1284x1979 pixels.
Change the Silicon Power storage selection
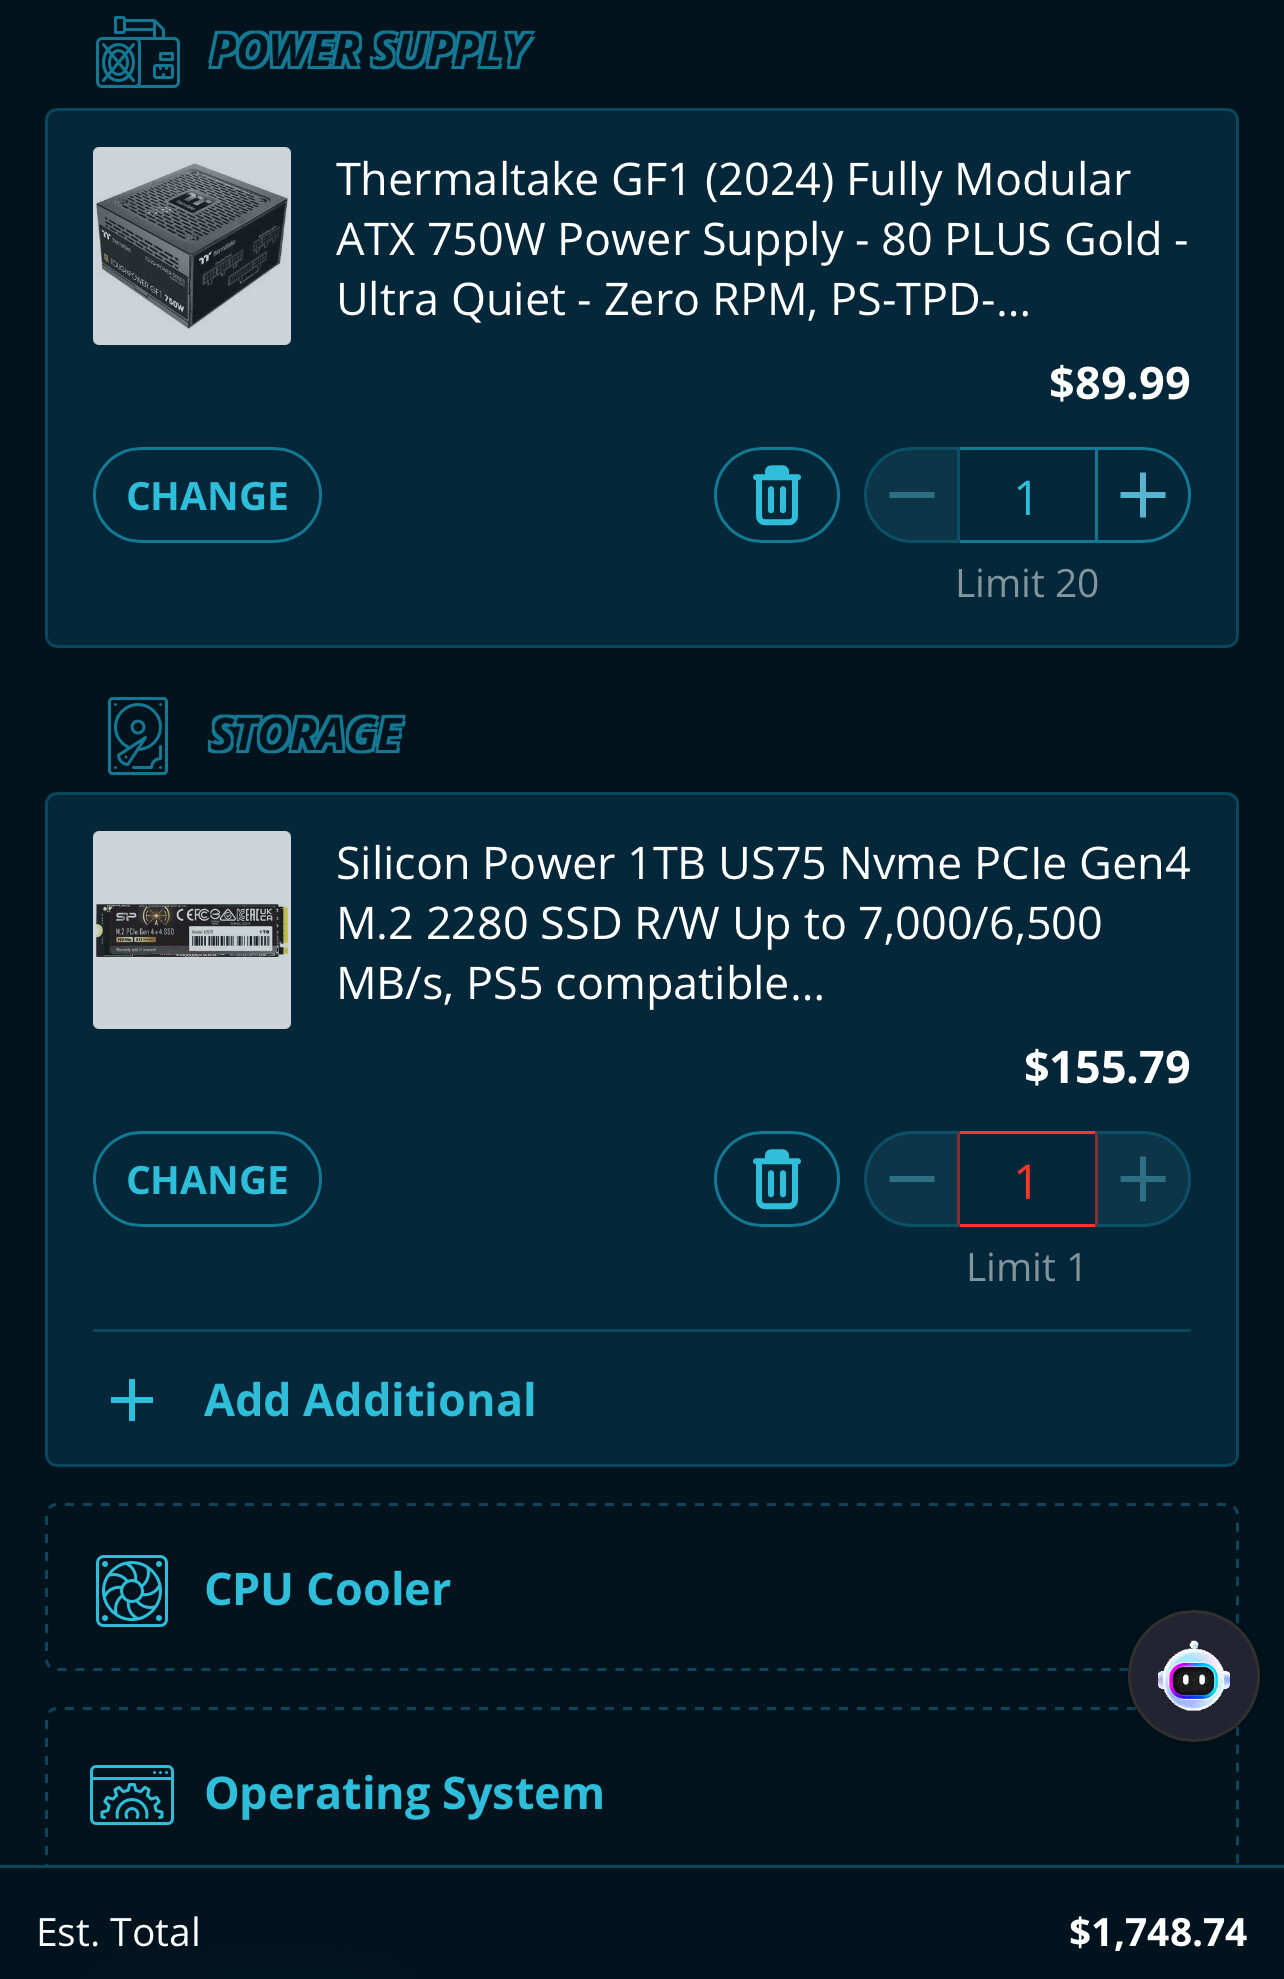click(x=207, y=1179)
